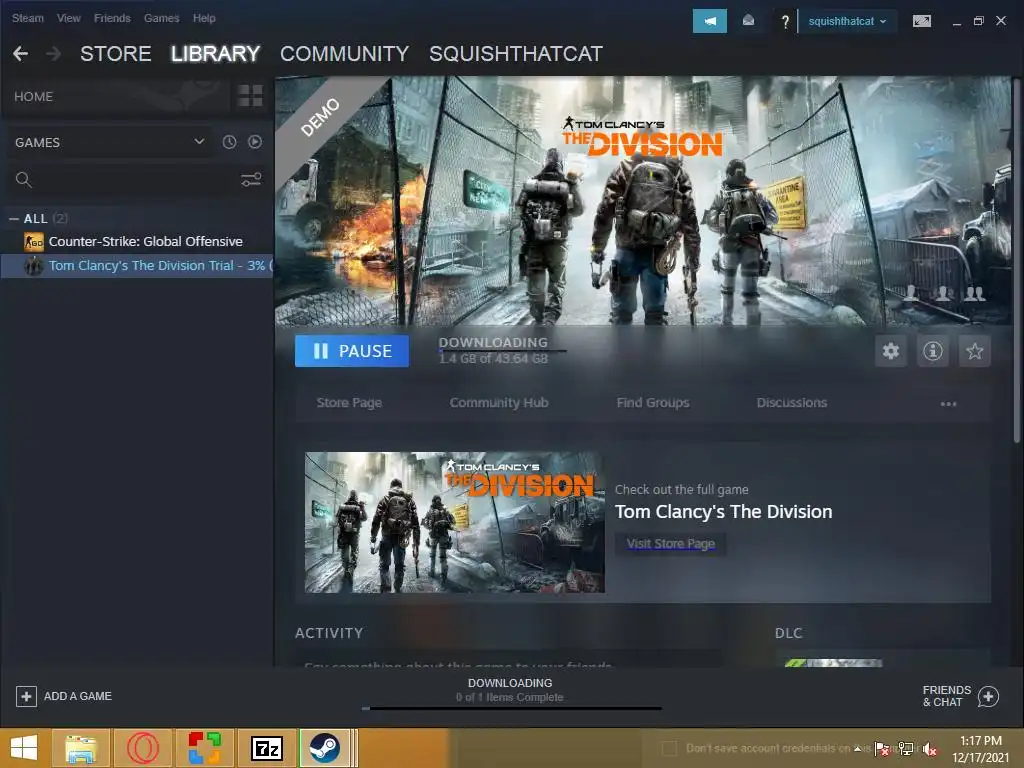This screenshot has width=1024, height=768.
Task: Click the forward navigation arrow
Action: (x=54, y=54)
